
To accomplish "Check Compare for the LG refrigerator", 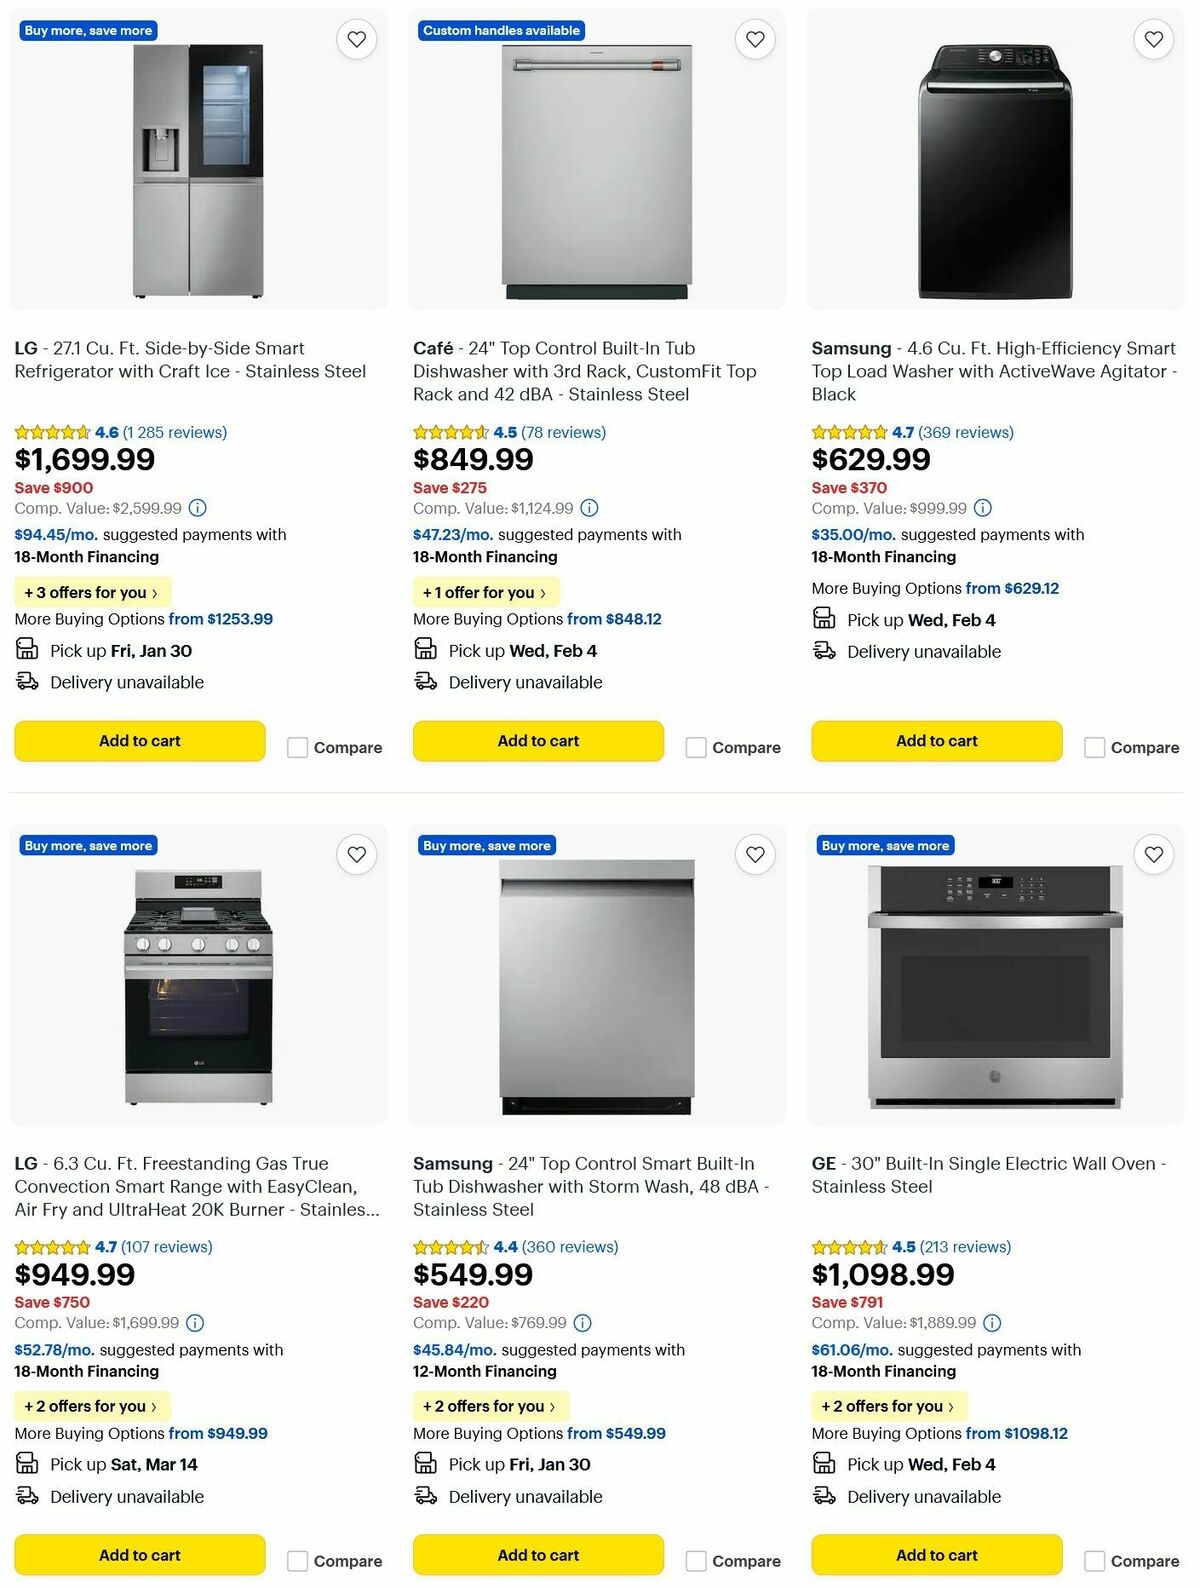I will pyautogui.click(x=298, y=747).
